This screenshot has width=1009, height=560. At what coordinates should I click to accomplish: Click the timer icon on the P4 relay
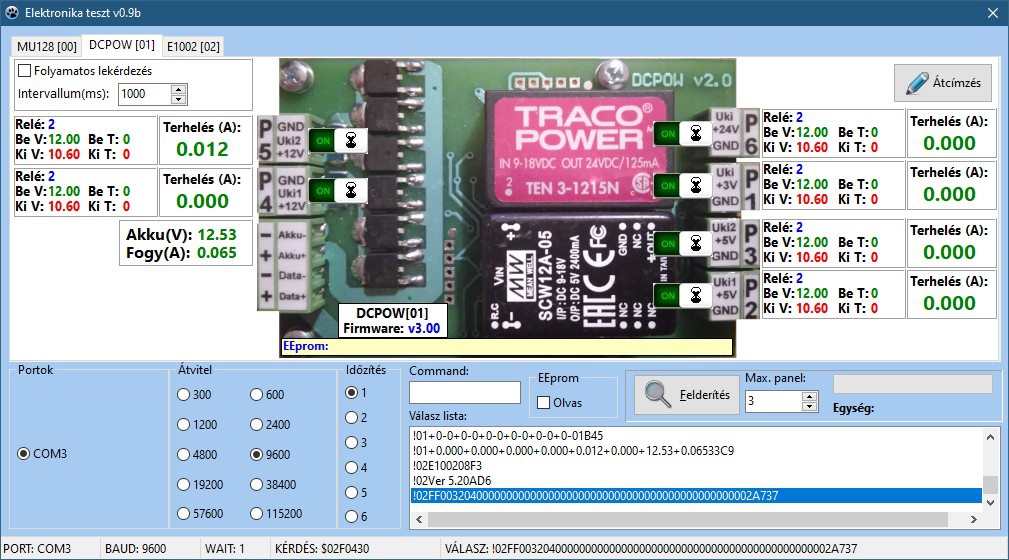pyautogui.click(x=351, y=190)
